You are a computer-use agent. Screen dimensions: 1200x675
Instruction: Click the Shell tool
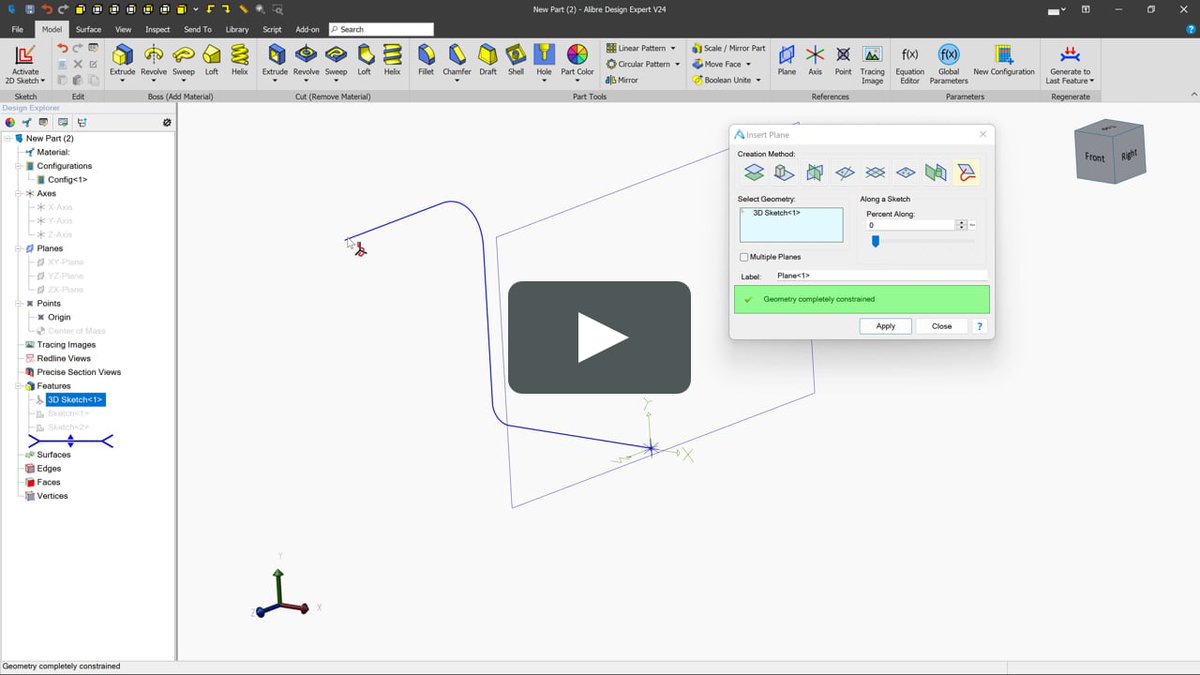[x=515, y=58]
